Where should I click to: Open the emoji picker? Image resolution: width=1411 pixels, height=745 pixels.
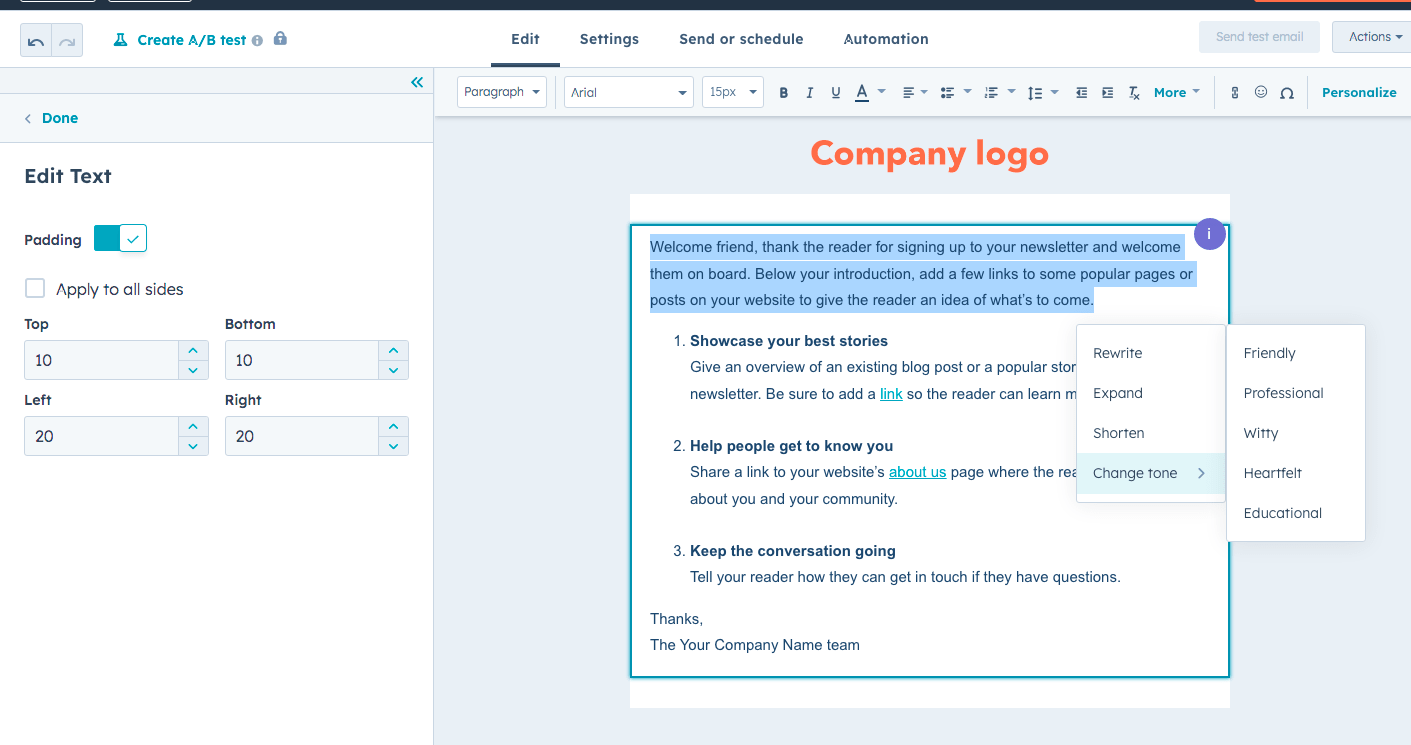[x=1260, y=92]
